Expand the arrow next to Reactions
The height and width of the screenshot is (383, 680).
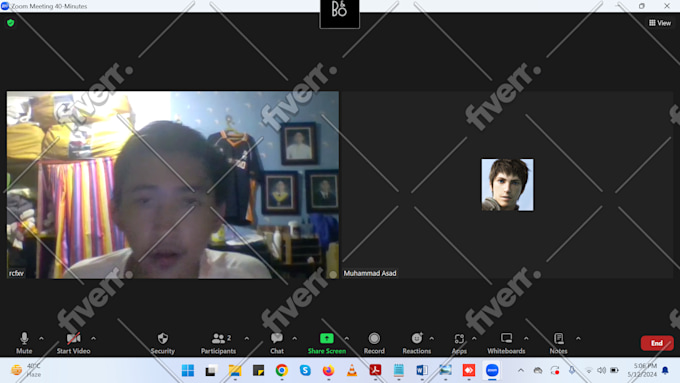[x=432, y=338]
